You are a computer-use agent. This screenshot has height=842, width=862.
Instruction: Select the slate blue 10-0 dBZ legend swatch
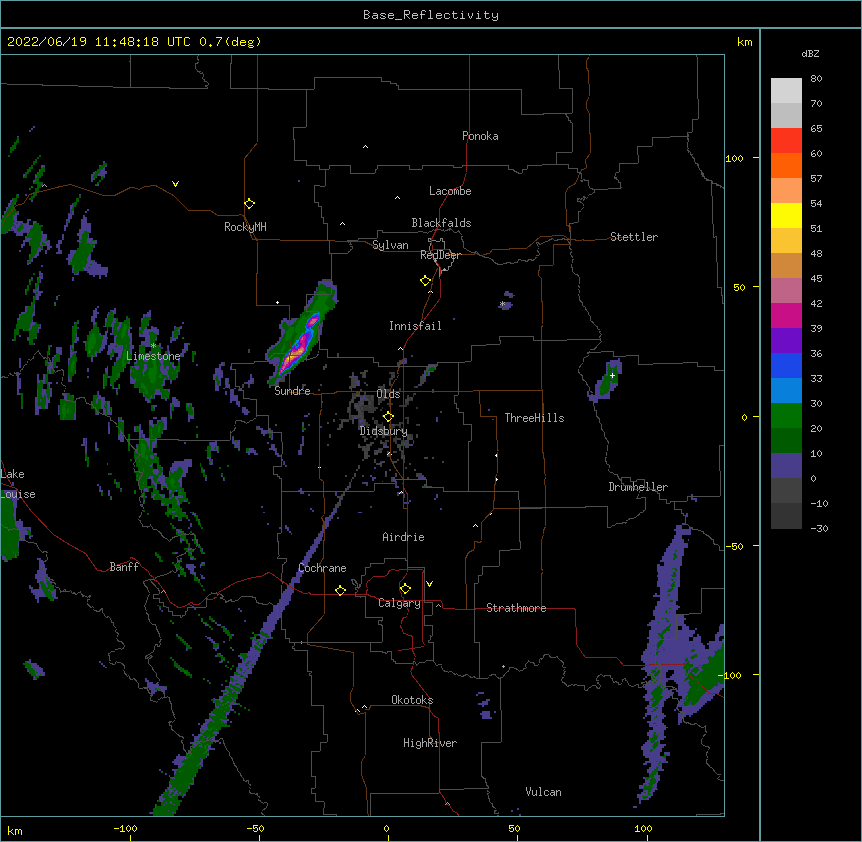[x=786, y=466]
